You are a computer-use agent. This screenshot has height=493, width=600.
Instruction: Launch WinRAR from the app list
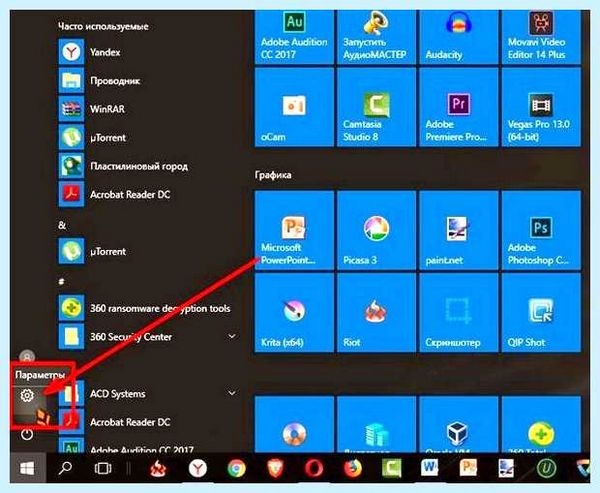pos(149,109)
